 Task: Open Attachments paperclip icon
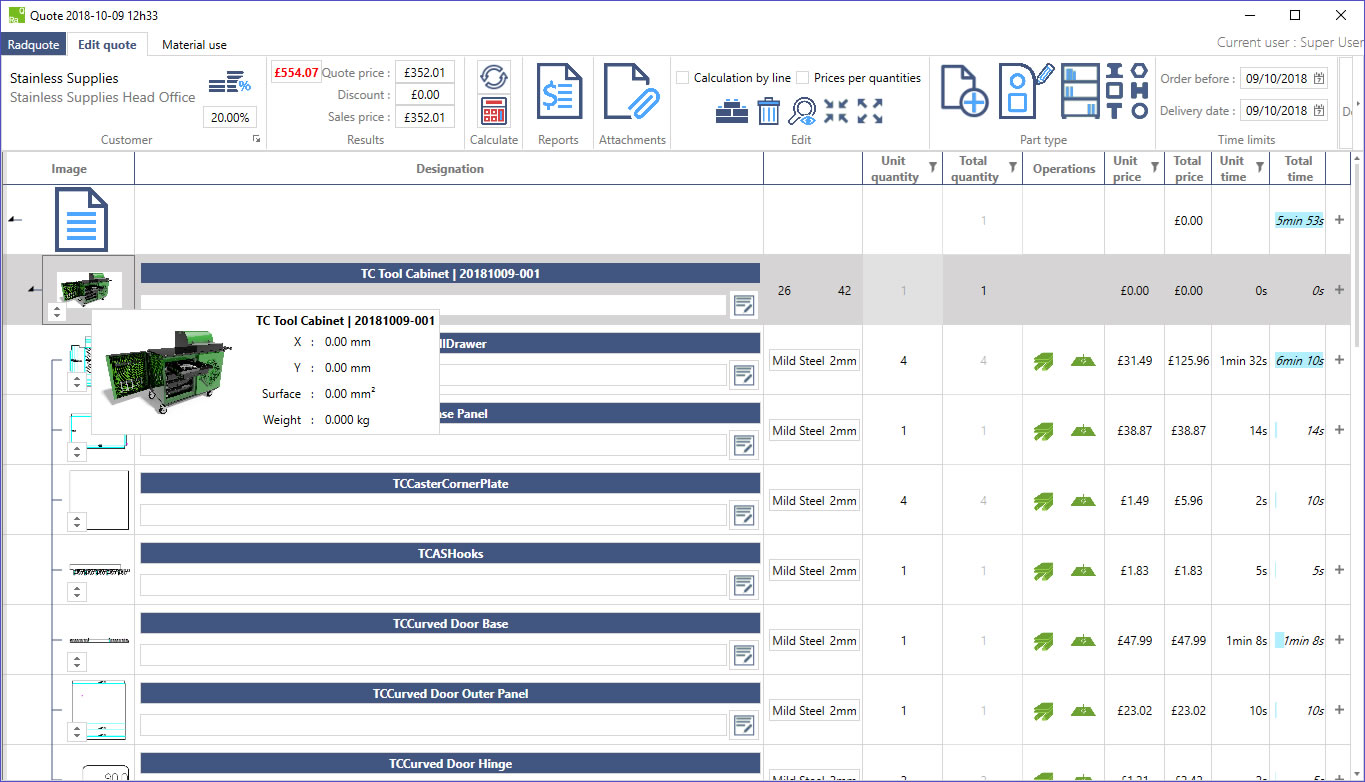pos(632,93)
